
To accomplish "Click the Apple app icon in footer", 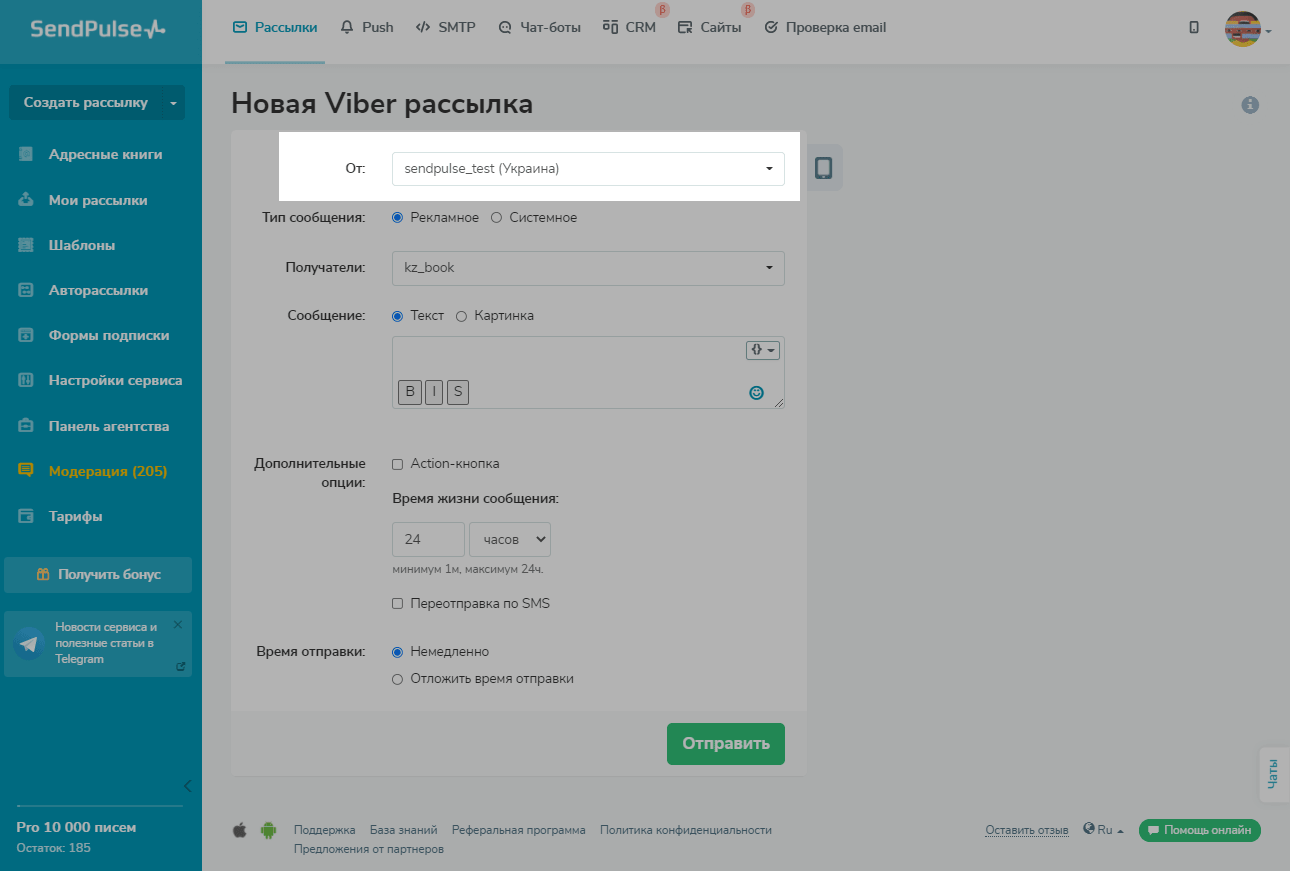I will point(239,830).
